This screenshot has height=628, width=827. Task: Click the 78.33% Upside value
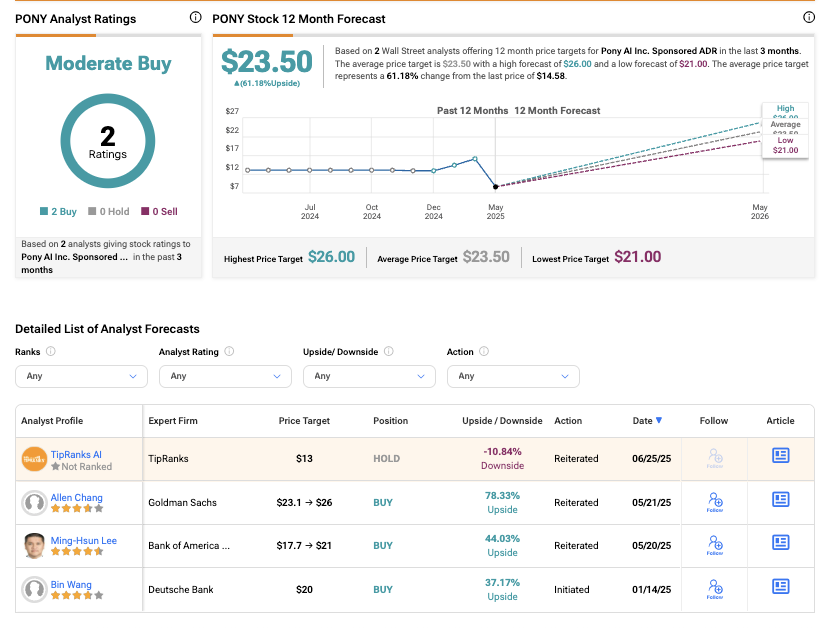[x=502, y=503]
